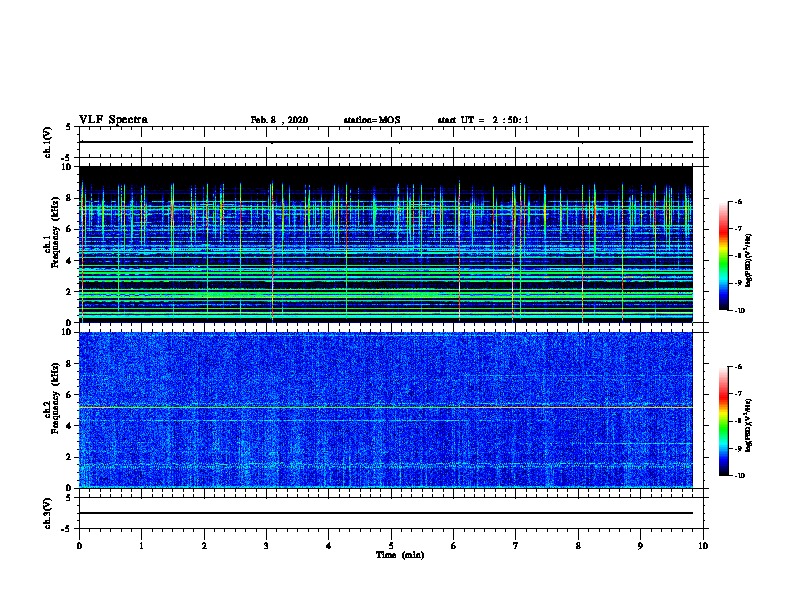
Task: Click the 'start UT = 2:50:1' text
Action: point(483,120)
